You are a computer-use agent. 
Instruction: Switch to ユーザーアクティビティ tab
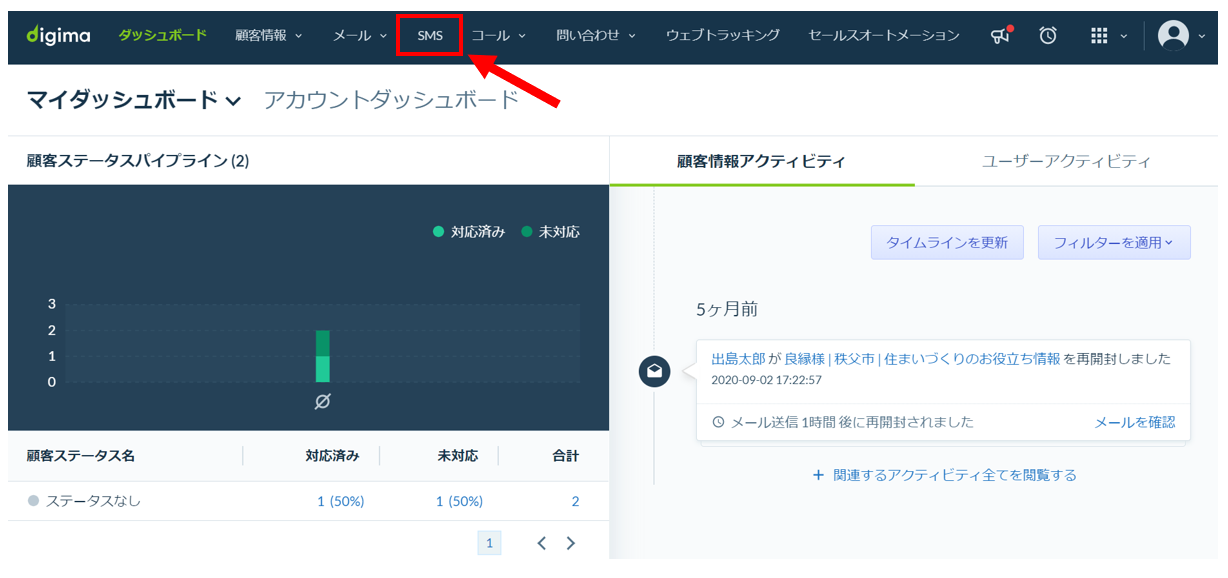click(1066, 161)
